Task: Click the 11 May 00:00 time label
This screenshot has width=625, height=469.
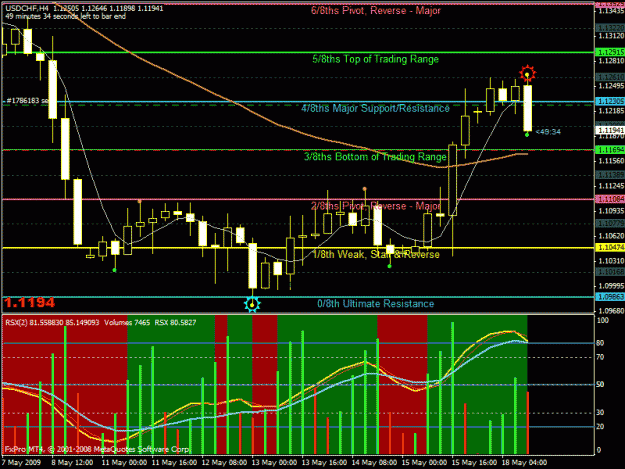Action: coord(124,463)
